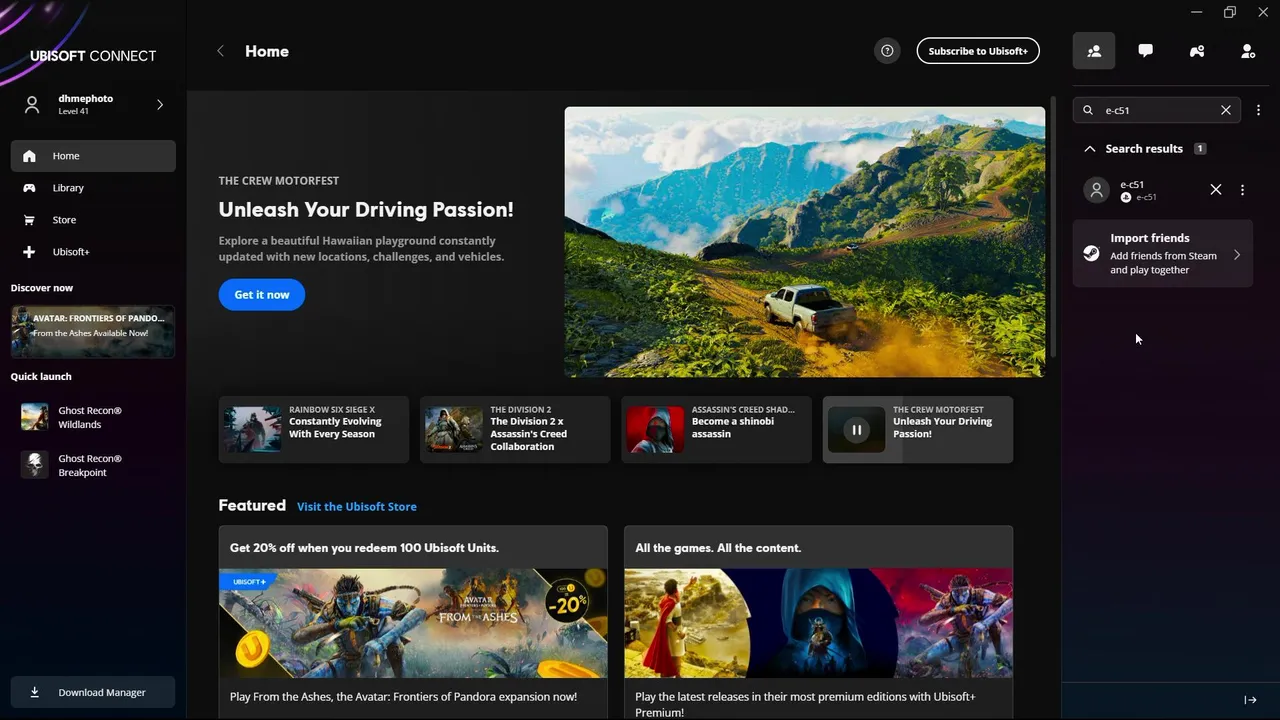Click The Crew Motorfest hero image
The image size is (1280, 720).
pyautogui.click(x=805, y=242)
